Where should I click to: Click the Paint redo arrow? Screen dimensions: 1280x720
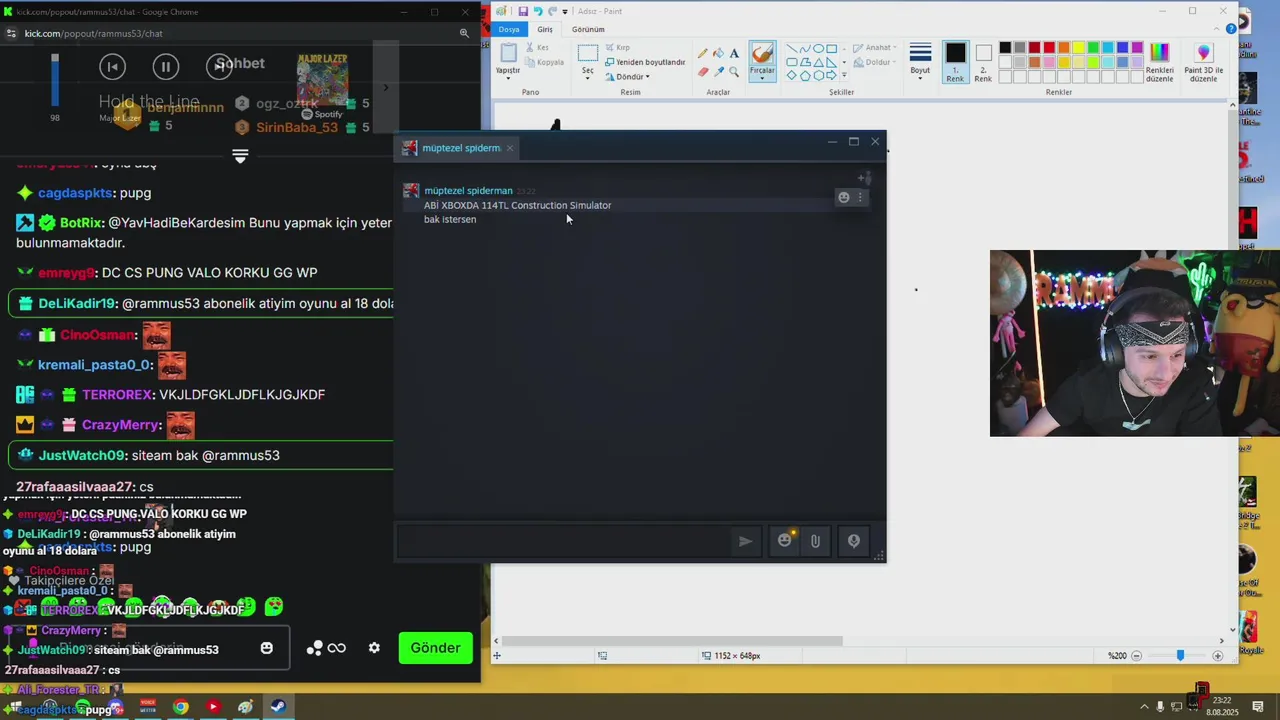[552, 11]
